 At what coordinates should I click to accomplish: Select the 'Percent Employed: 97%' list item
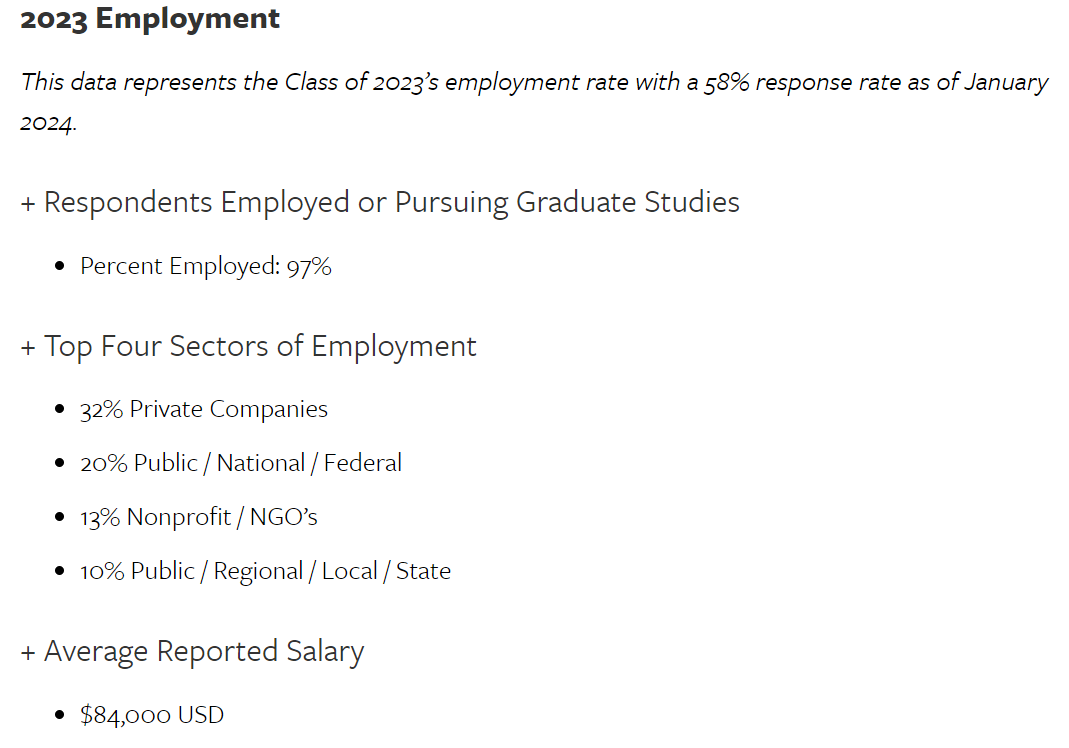[206, 266]
